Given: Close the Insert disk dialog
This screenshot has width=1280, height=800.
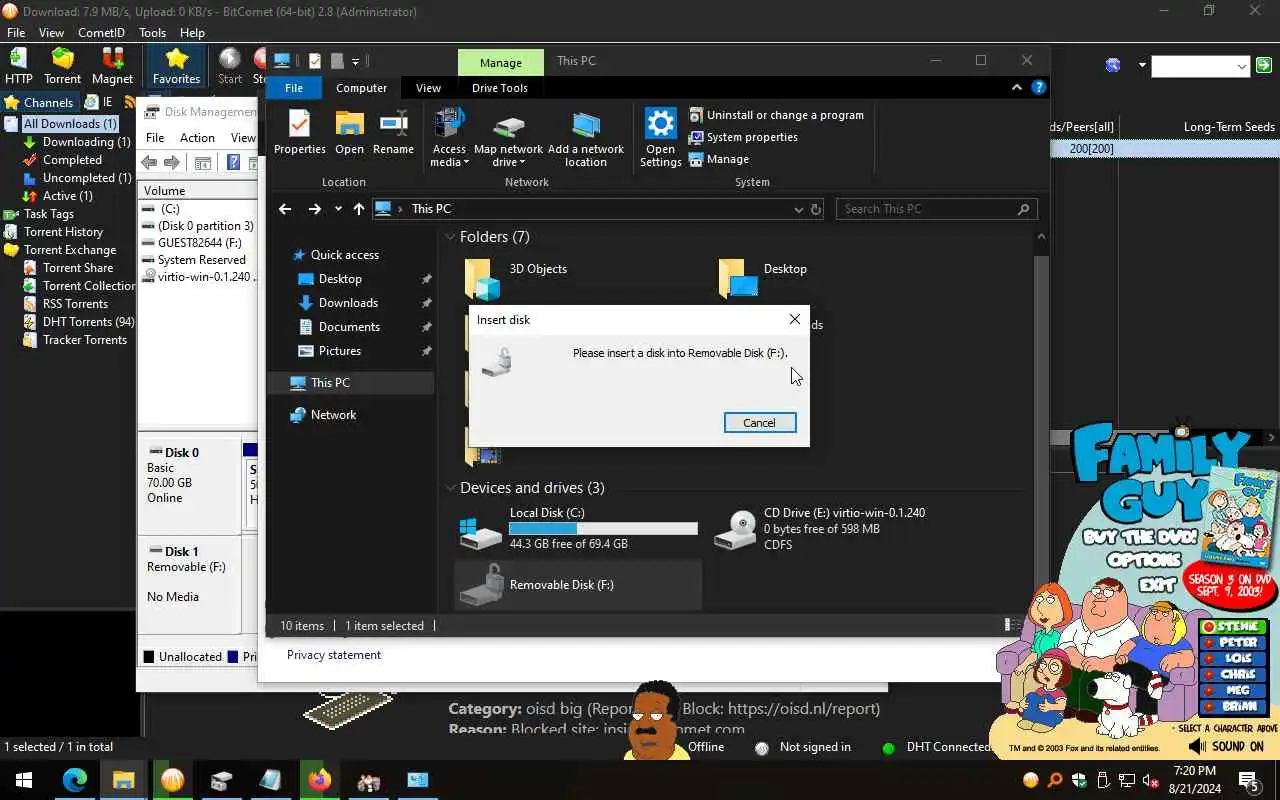Looking at the screenshot, I should 794,319.
